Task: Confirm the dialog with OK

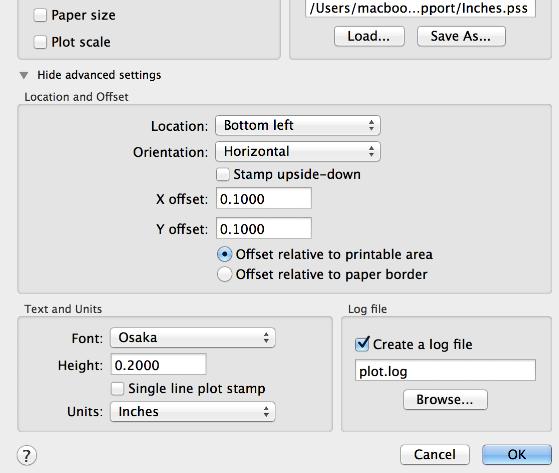Action: [x=517, y=454]
